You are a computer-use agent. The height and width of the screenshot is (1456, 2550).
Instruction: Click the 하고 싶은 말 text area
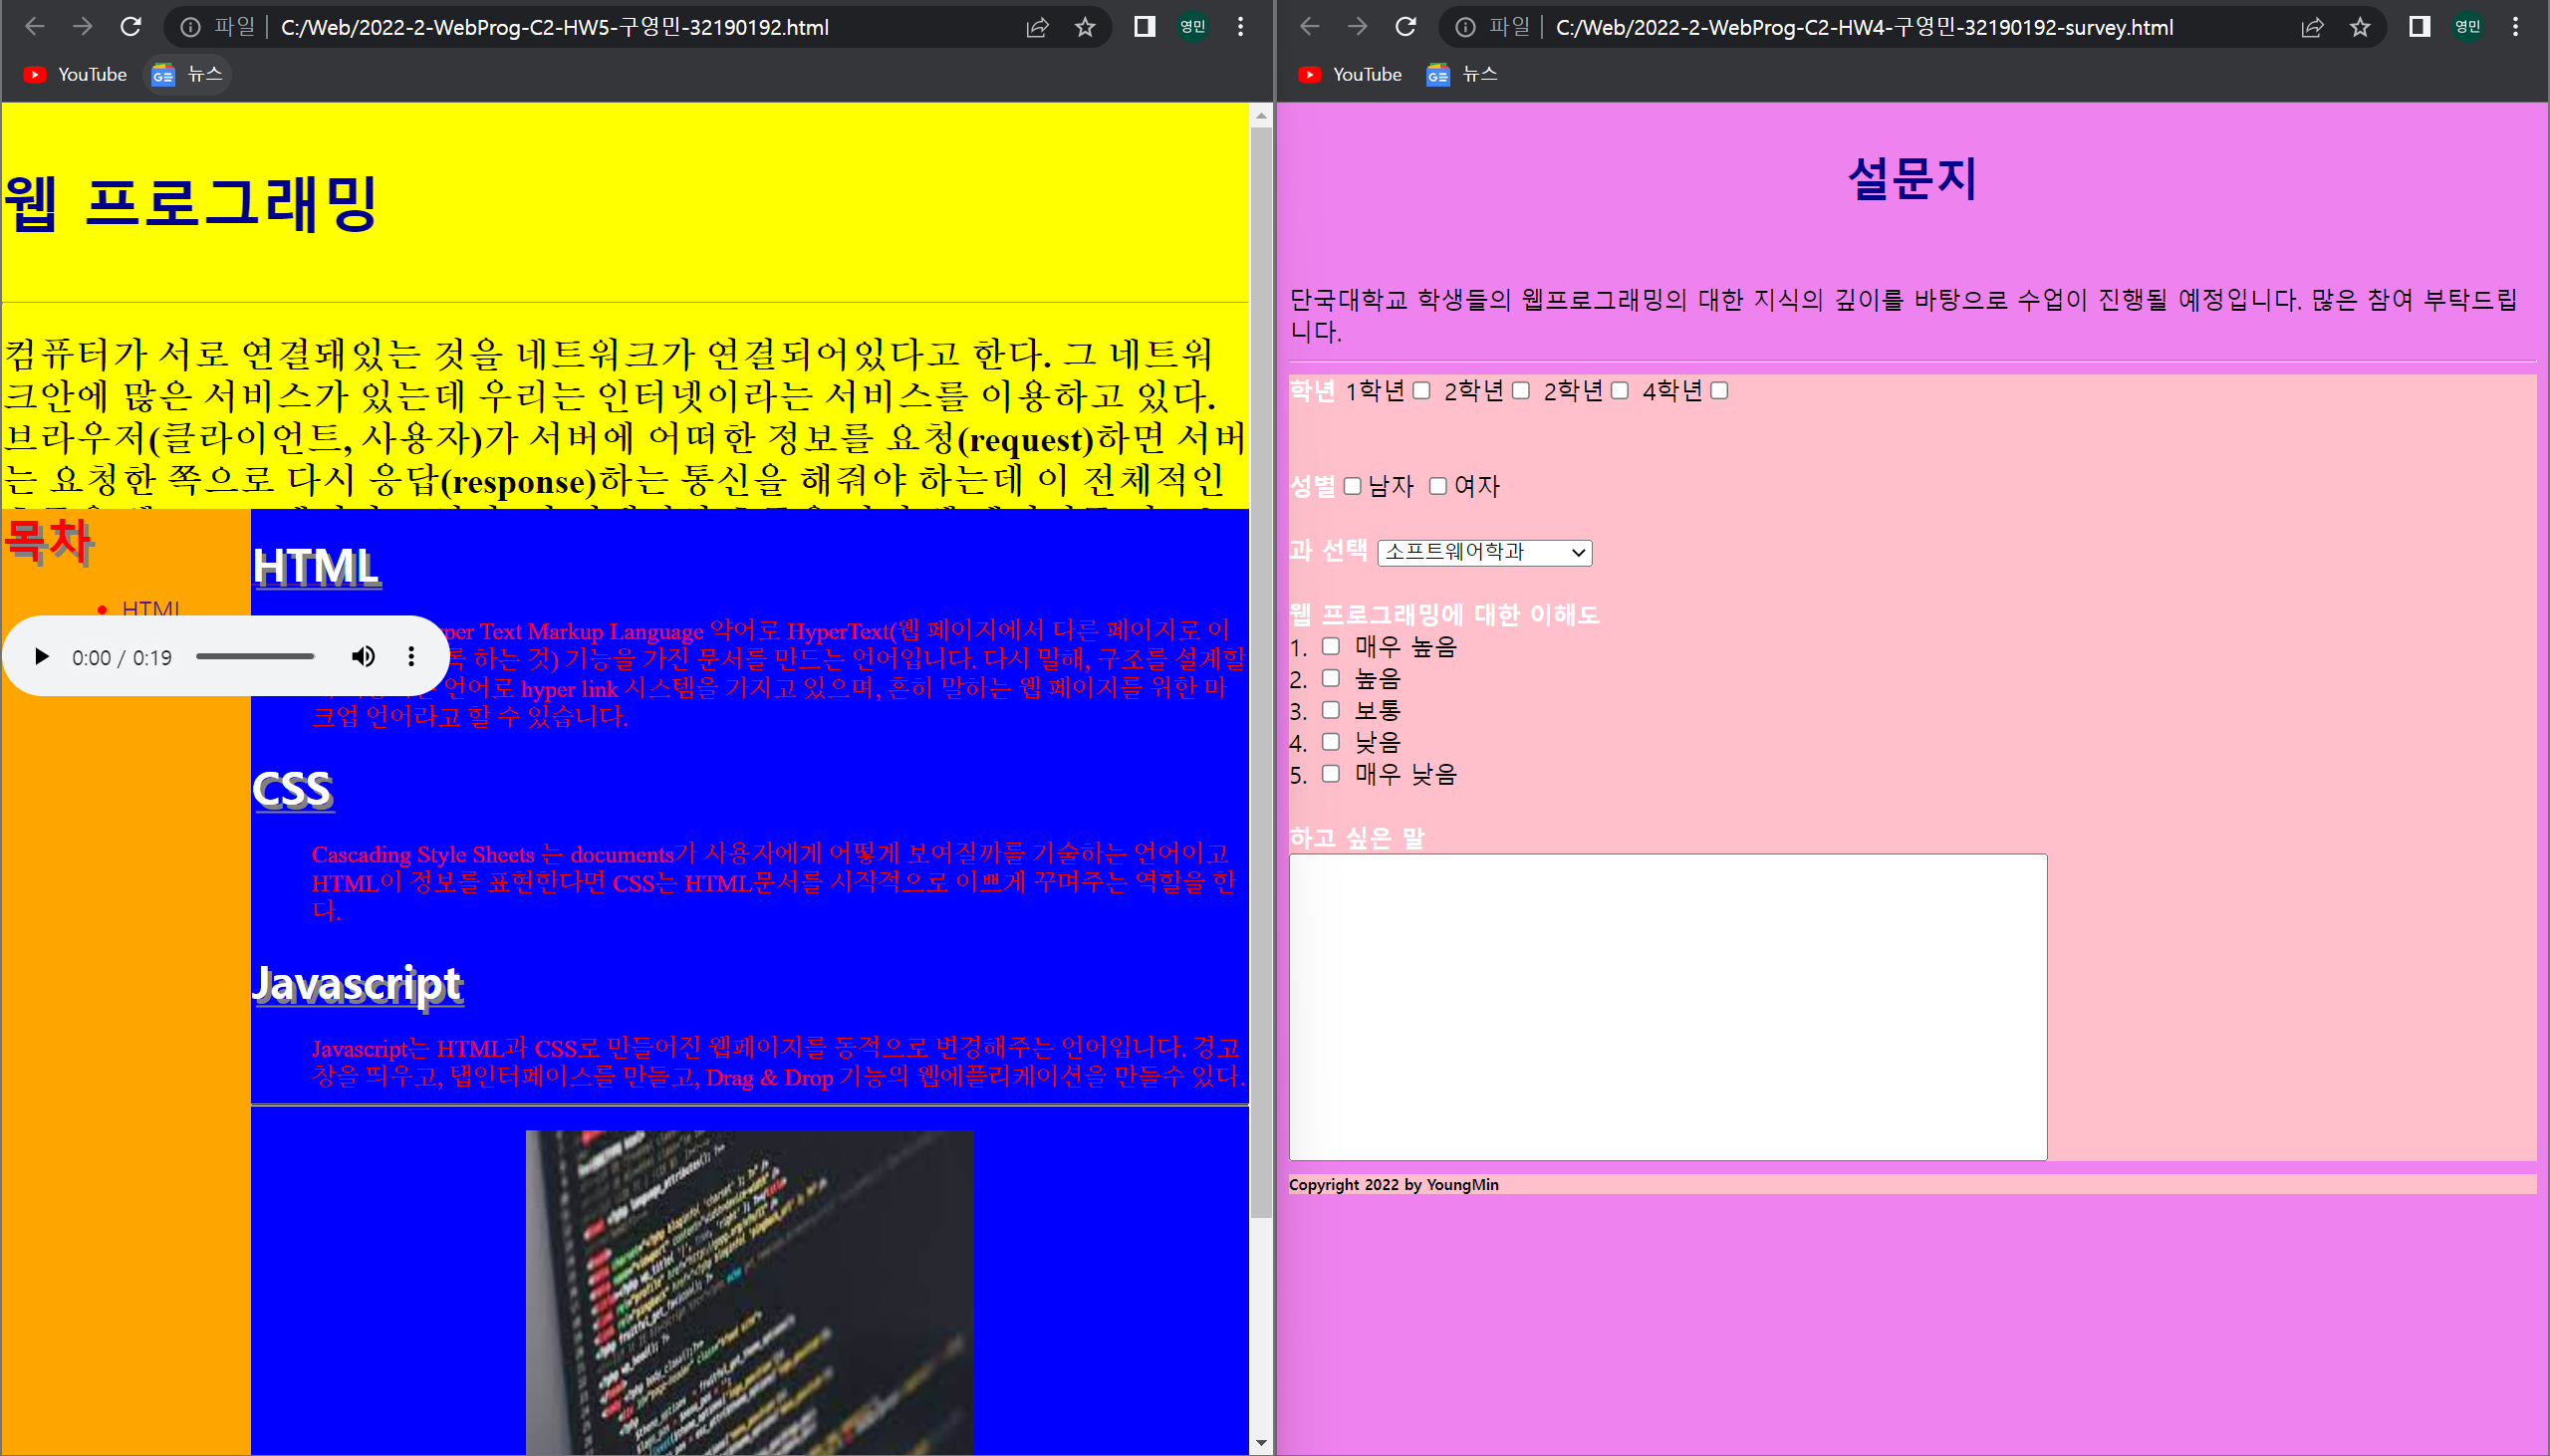(1668, 1007)
